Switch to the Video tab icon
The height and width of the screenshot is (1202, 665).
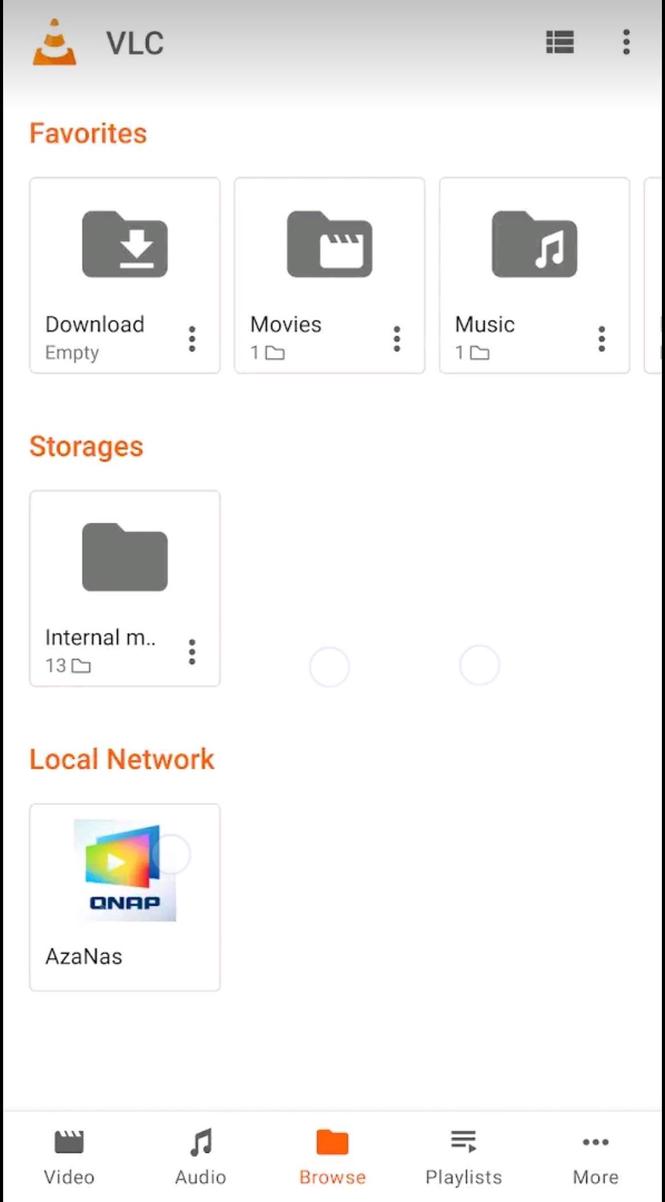[68, 1141]
